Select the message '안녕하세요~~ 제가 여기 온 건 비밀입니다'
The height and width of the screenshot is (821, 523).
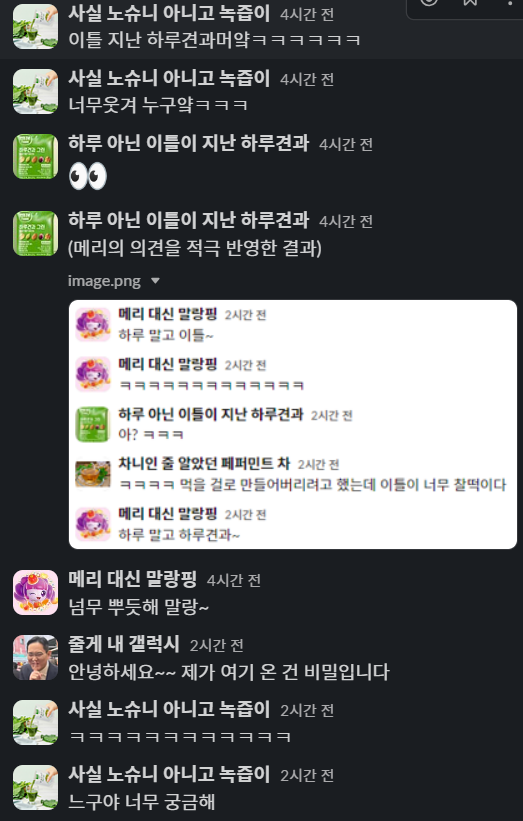(229, 672)
